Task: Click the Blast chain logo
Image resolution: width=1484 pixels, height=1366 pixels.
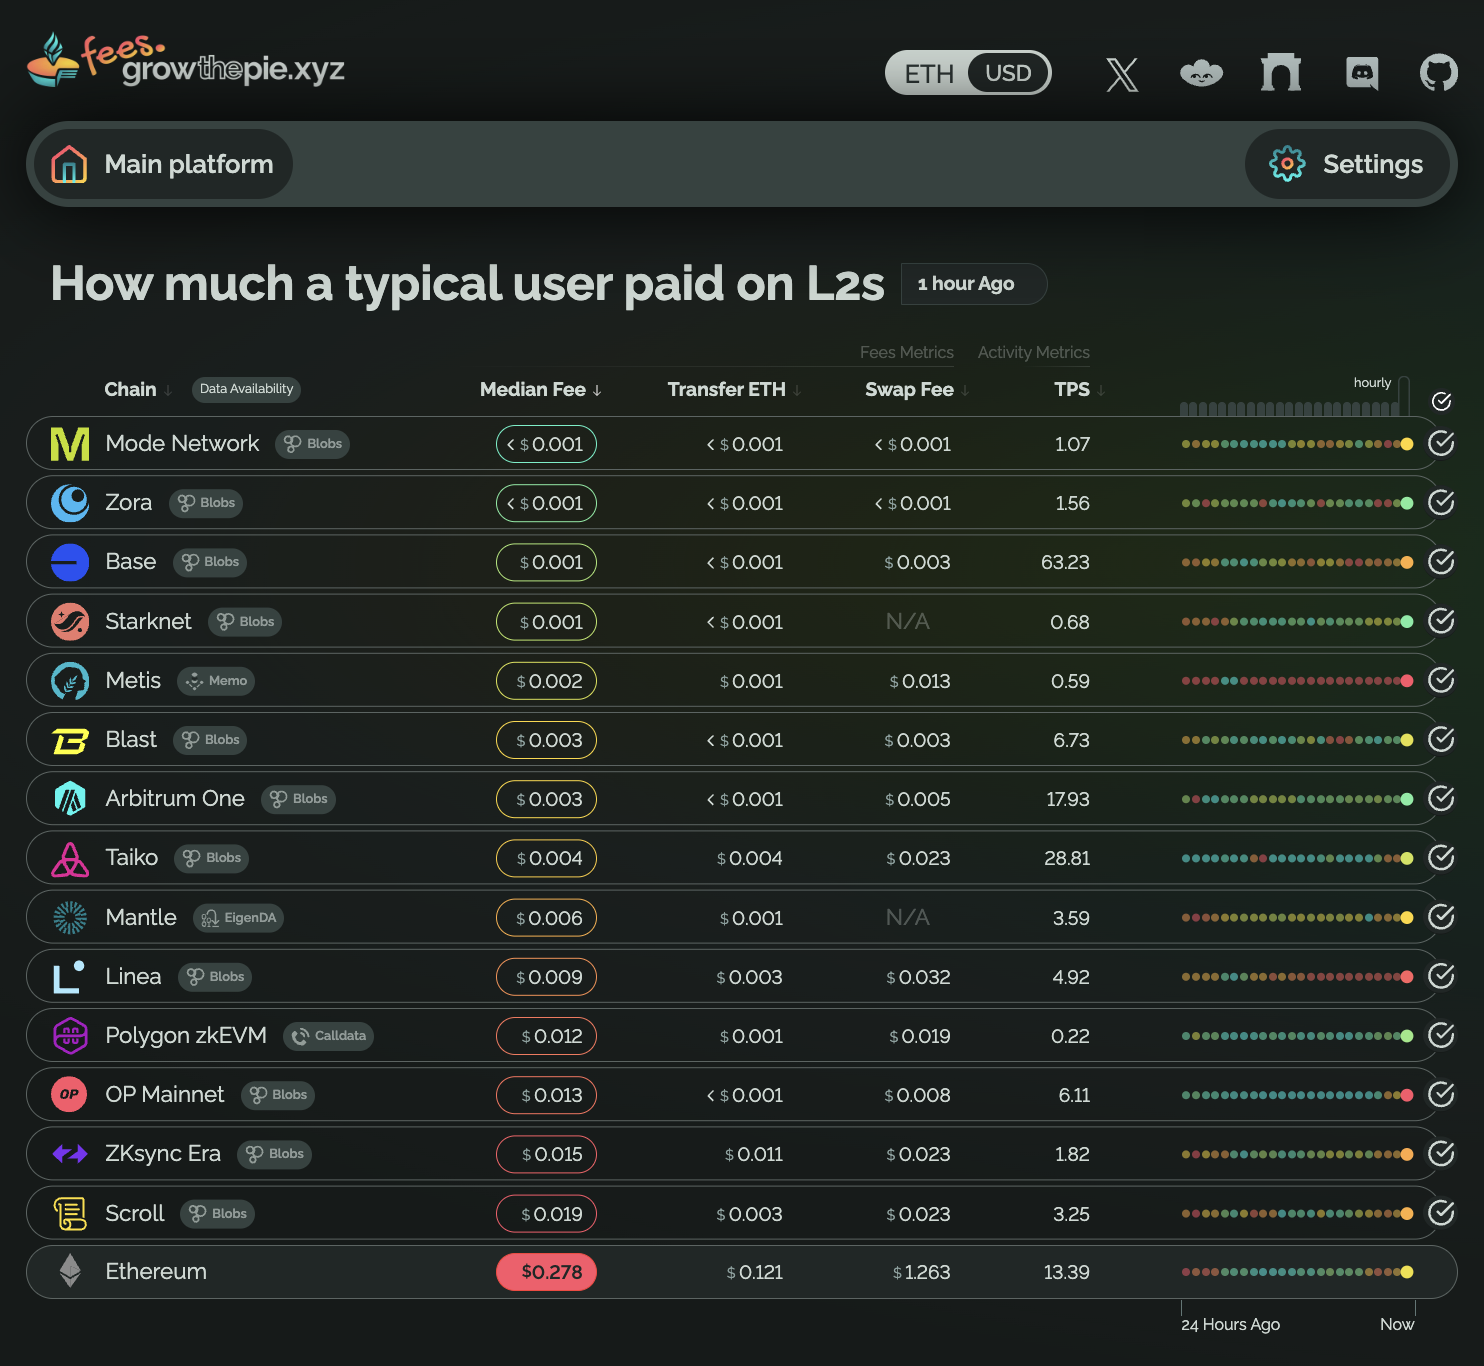Action: point(70,740)
